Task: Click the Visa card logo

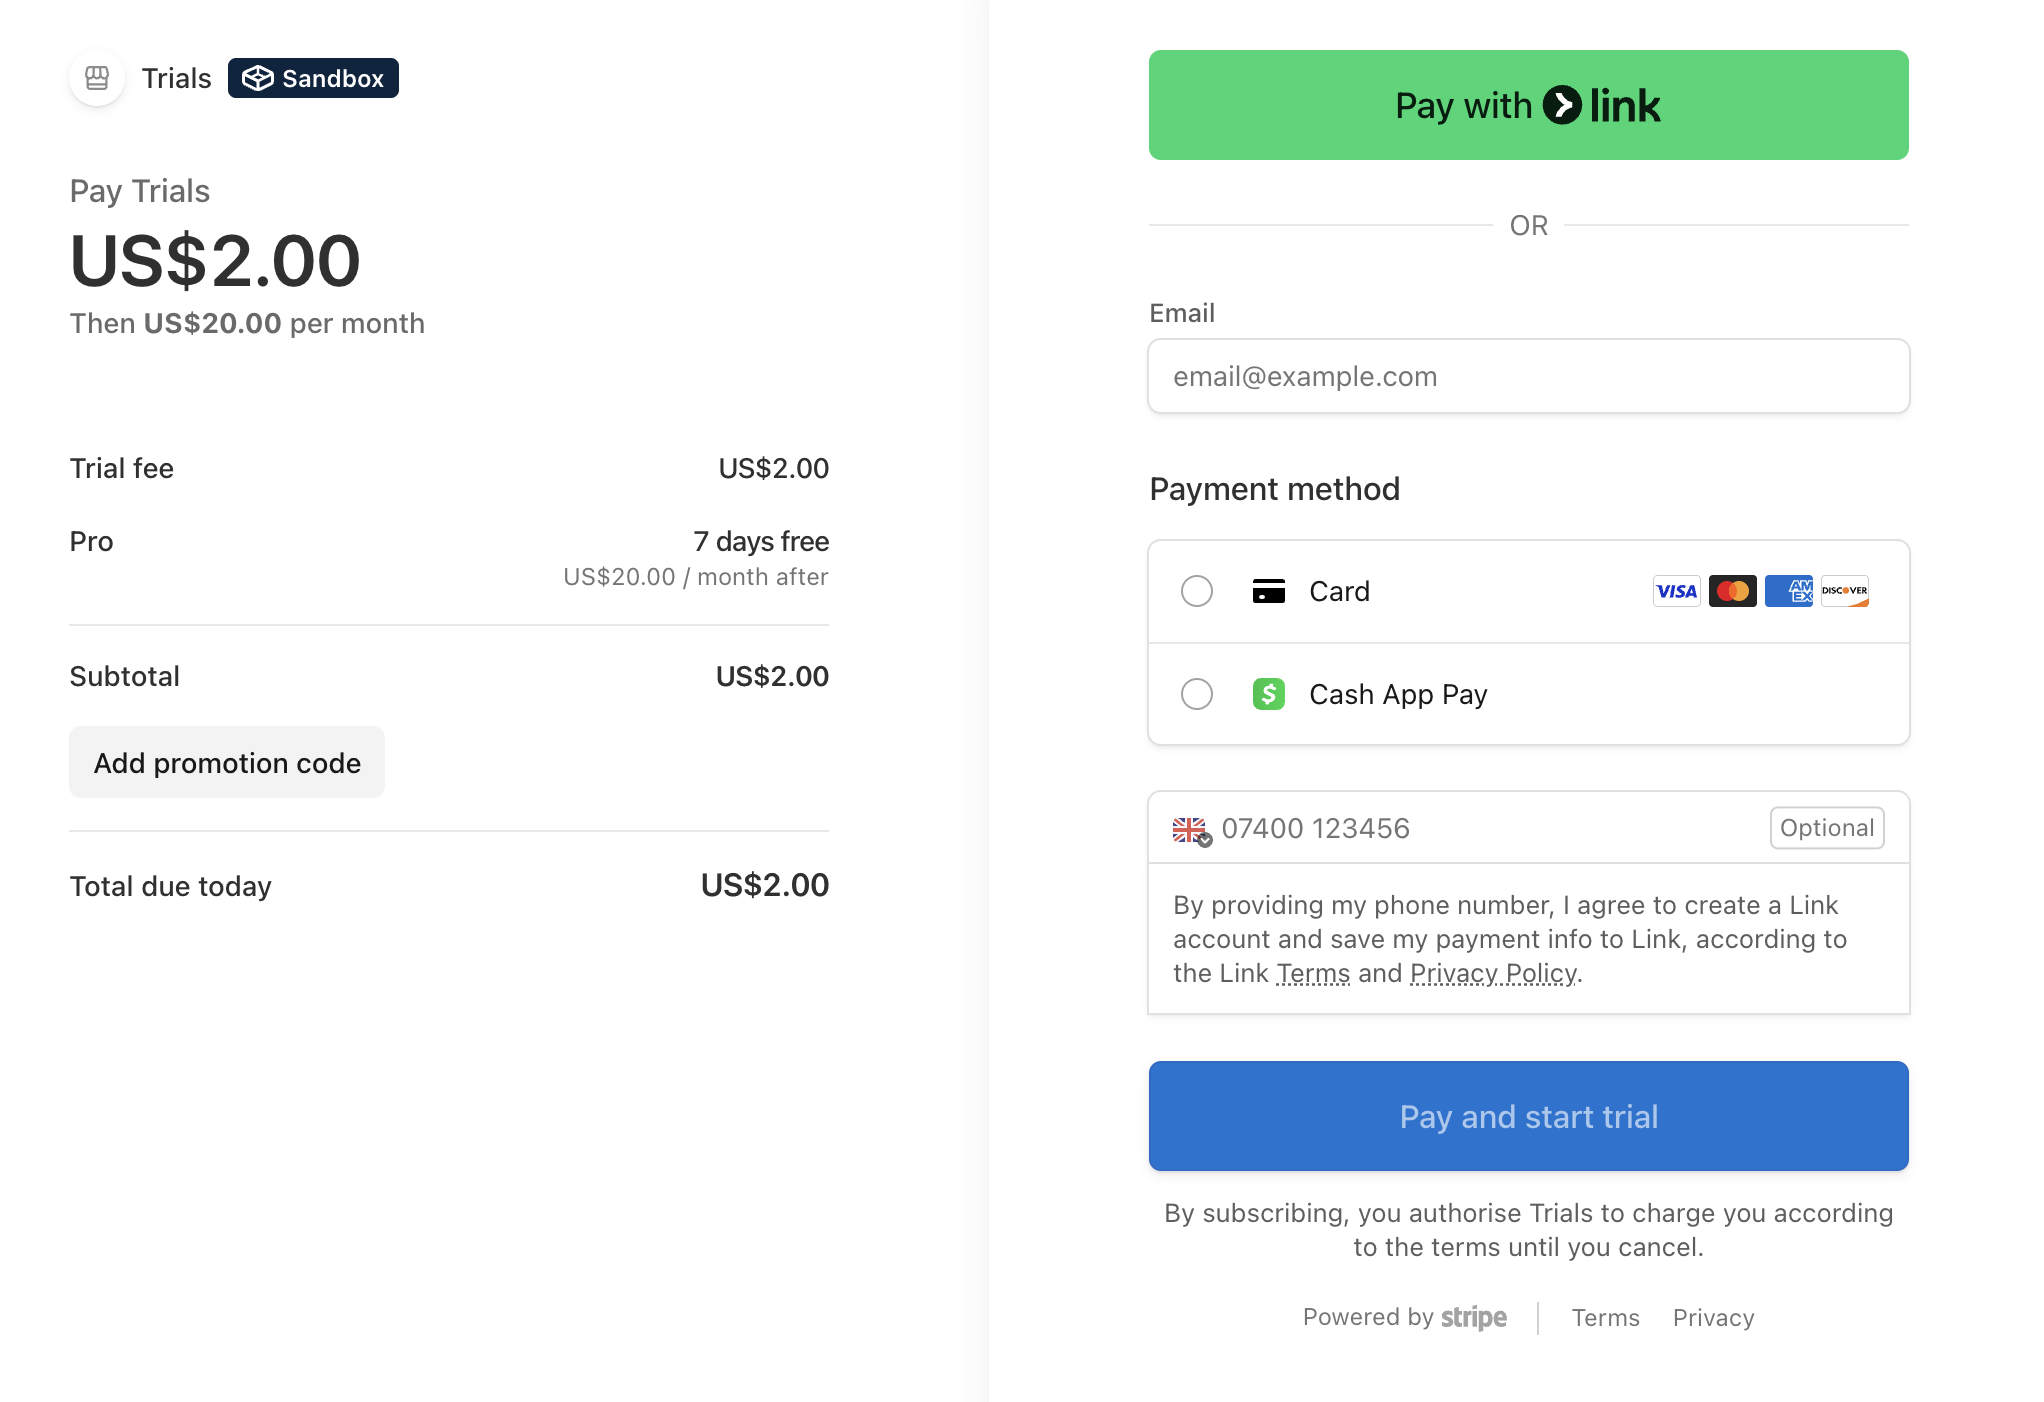Action: pos(1676,591)
